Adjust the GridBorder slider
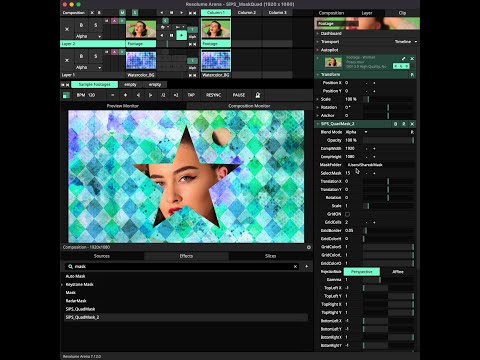This screenshot has height=360, width=480. [x=389, y=230]
